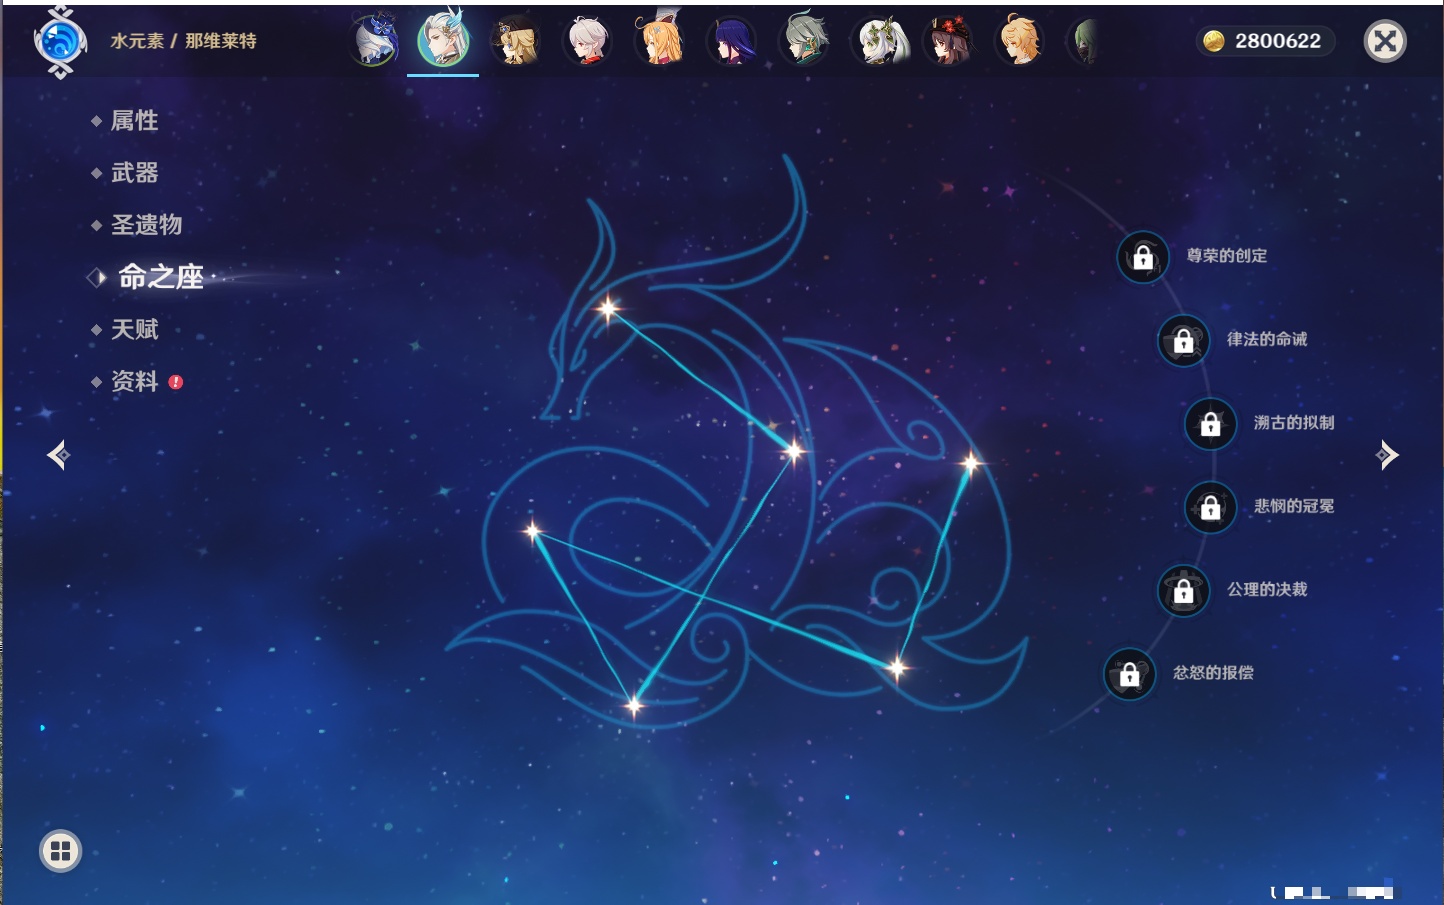Pick Nahida's avatar with the green leaf ornament
1444x905 pixels.
(878, 42)
